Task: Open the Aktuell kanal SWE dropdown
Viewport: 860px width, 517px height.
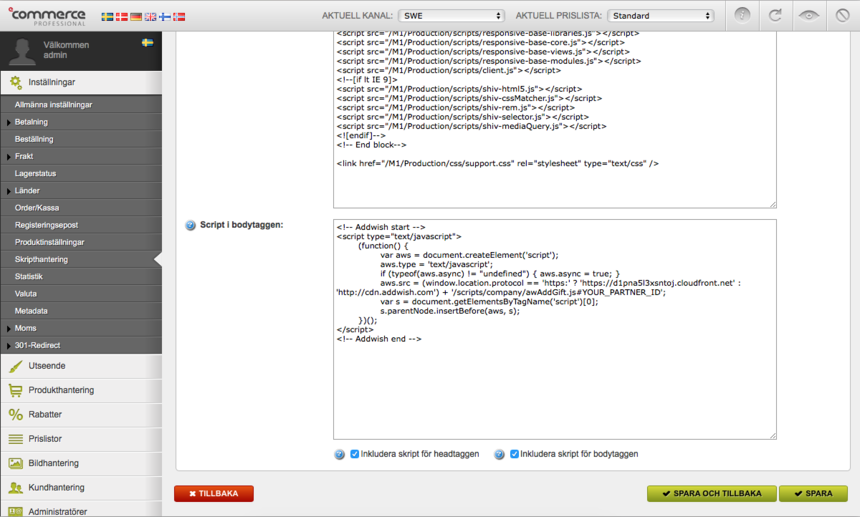Action: pos(451,16)
